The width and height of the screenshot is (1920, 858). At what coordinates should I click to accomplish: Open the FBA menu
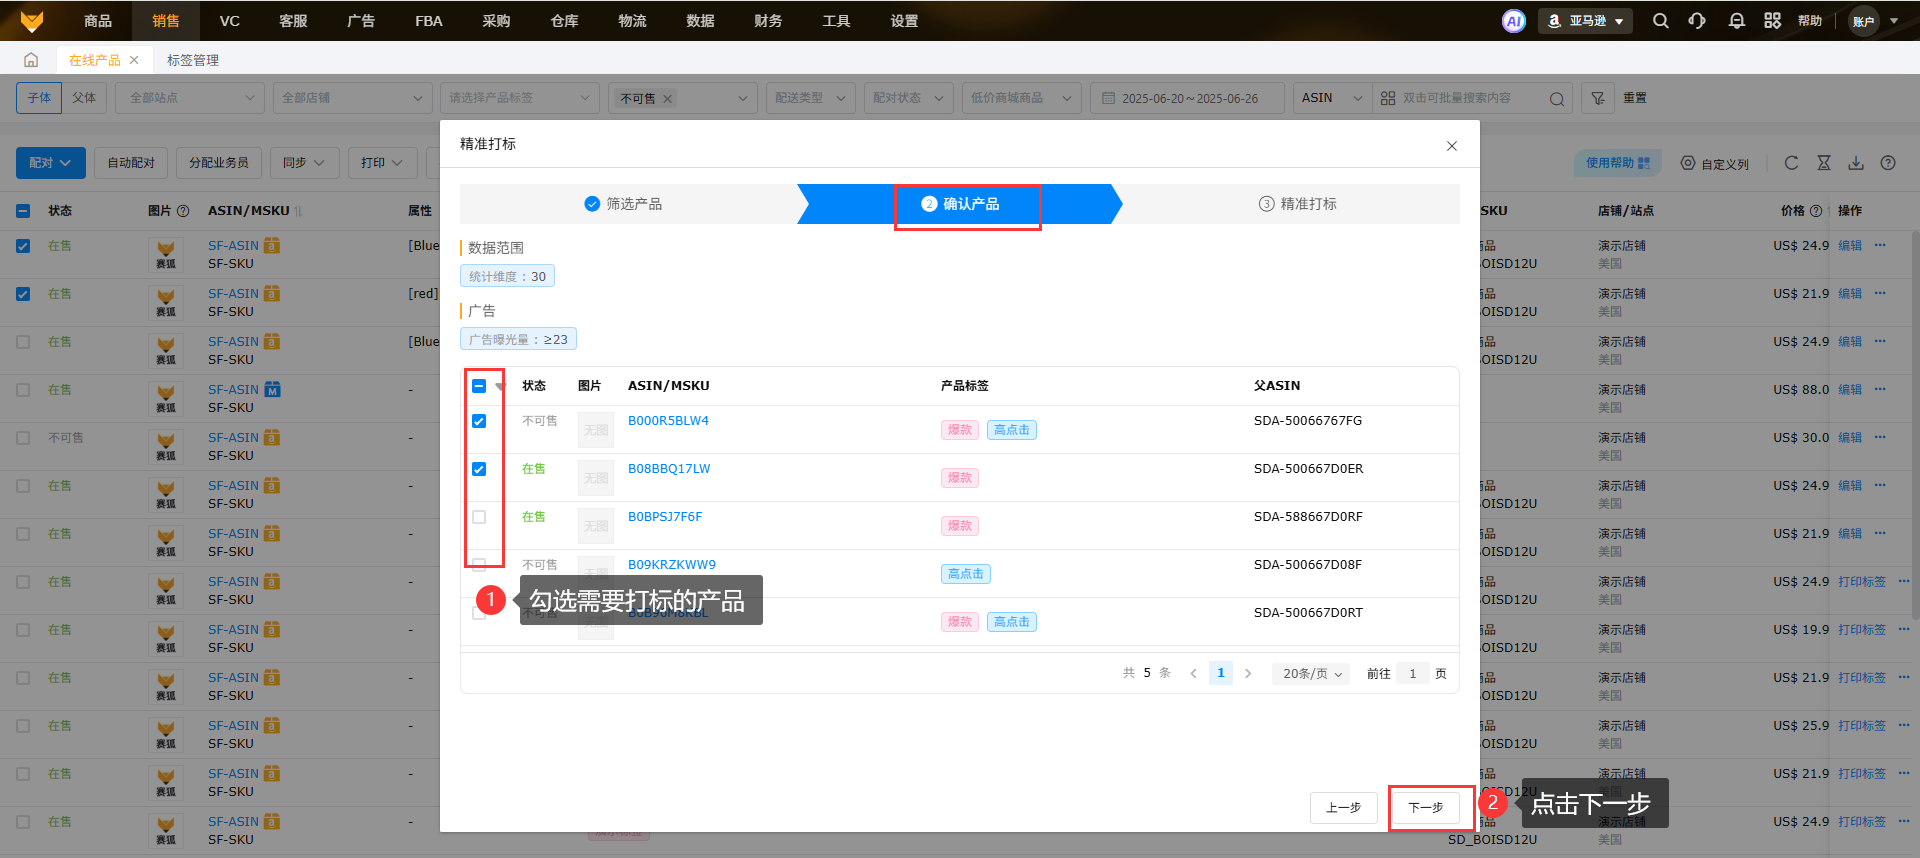[429, 21]
